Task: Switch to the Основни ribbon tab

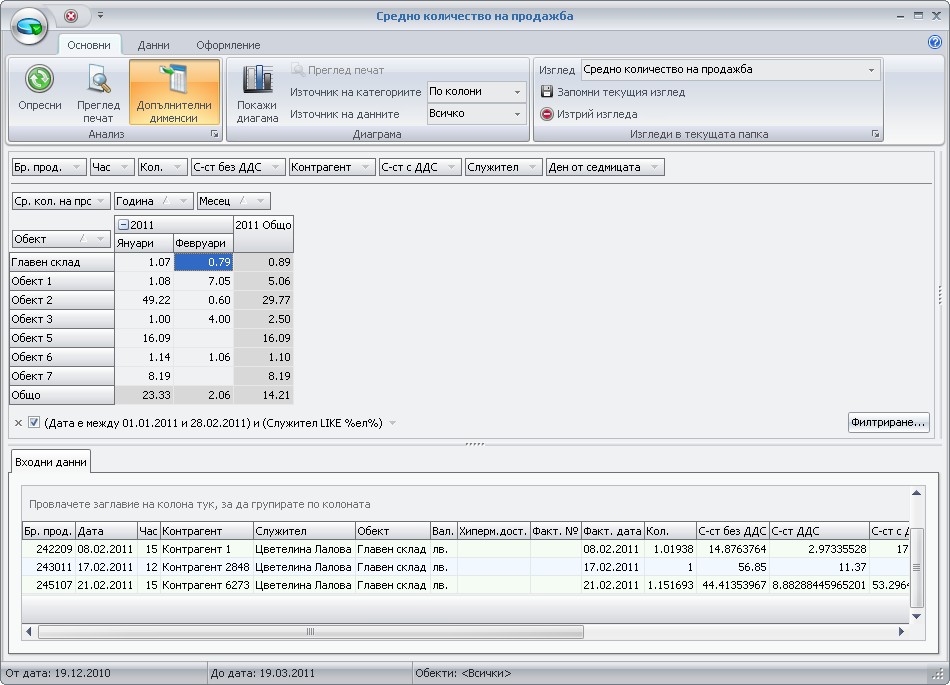Action: click(x=89, y=45)
